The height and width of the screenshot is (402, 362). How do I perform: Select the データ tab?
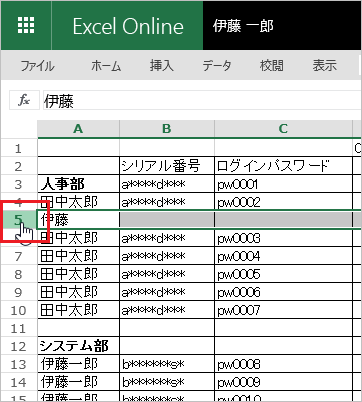tap(217, 66)
